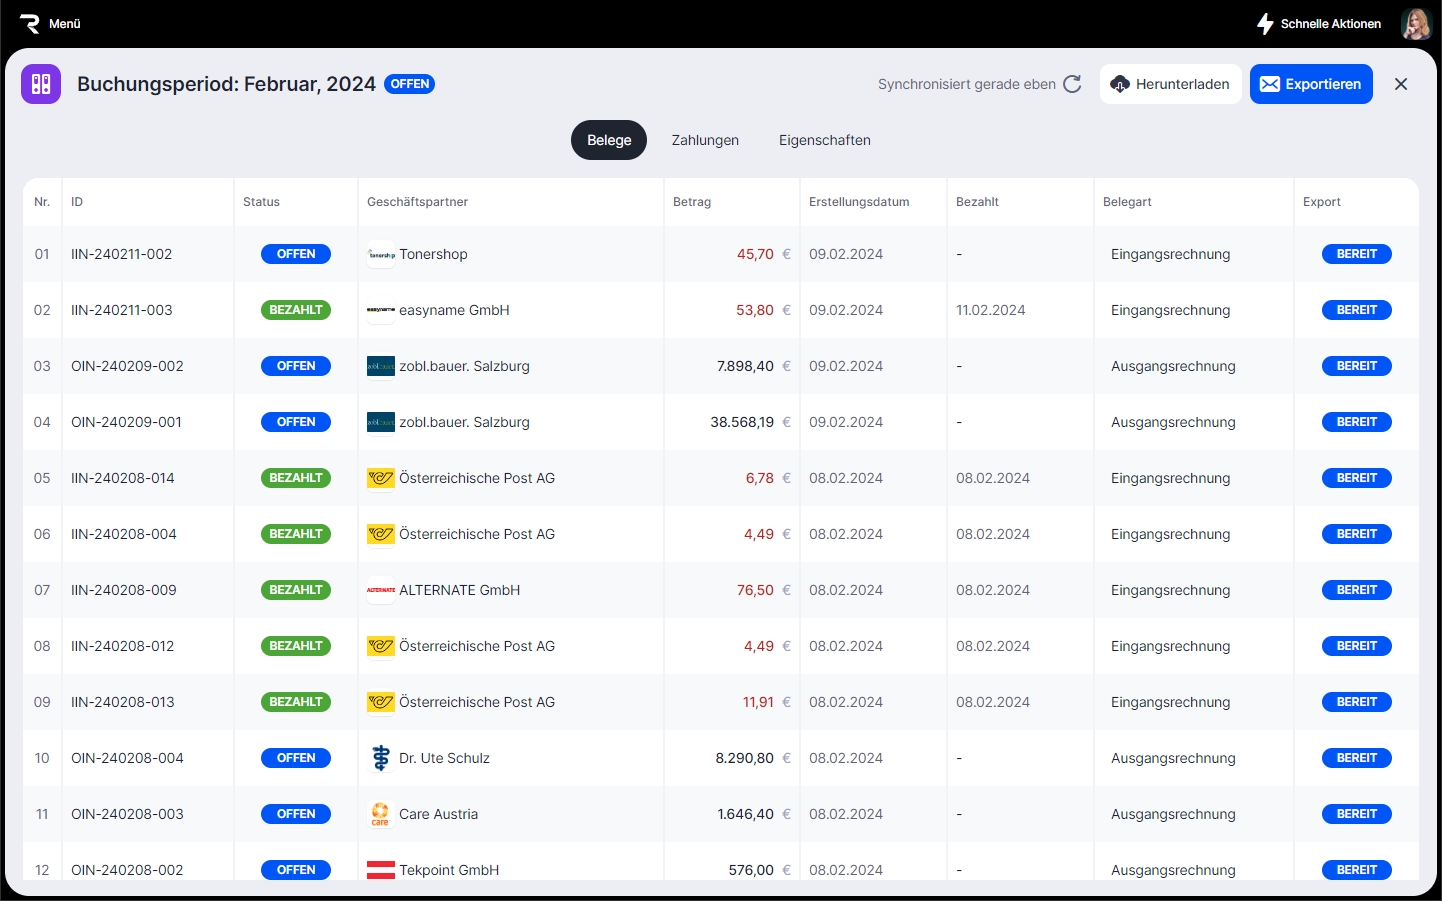Click the purple booking period icon
Image resolution: width=1442 pixels, height=901 pixels.
[41, 84]
